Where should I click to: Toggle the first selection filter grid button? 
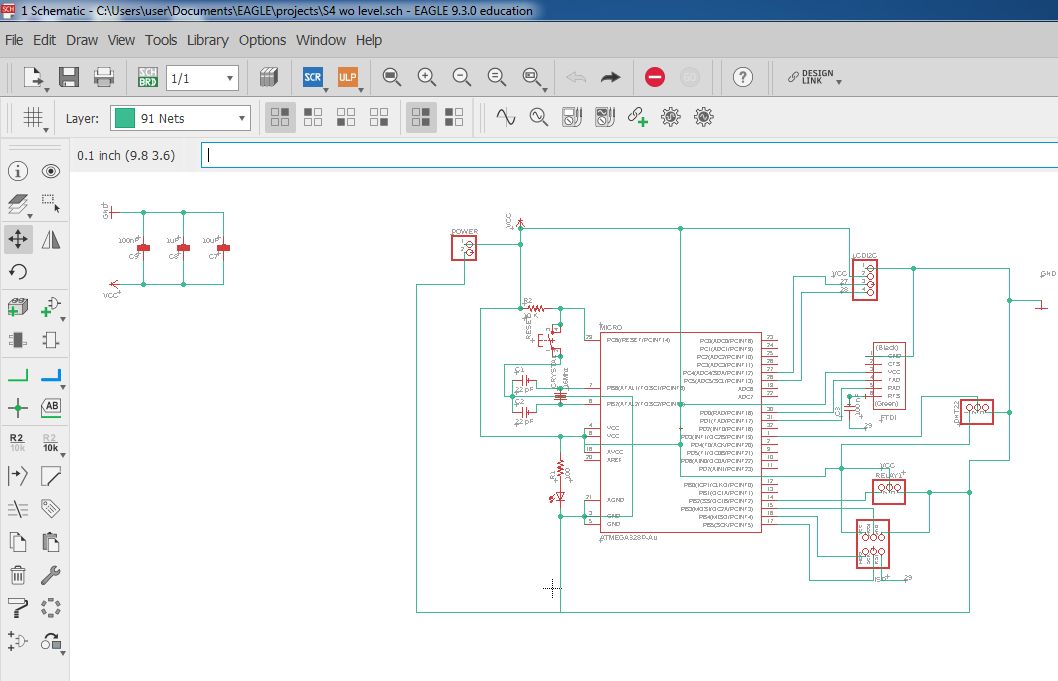[x=281, y=117]
